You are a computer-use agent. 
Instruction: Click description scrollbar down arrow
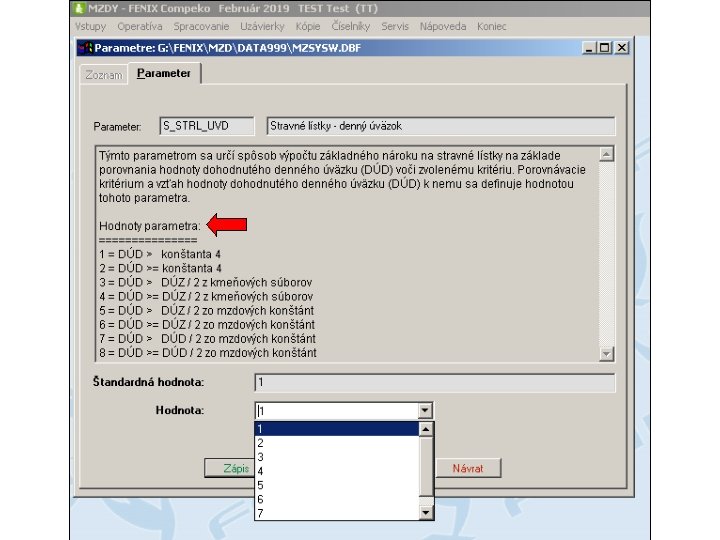[606, 354]
